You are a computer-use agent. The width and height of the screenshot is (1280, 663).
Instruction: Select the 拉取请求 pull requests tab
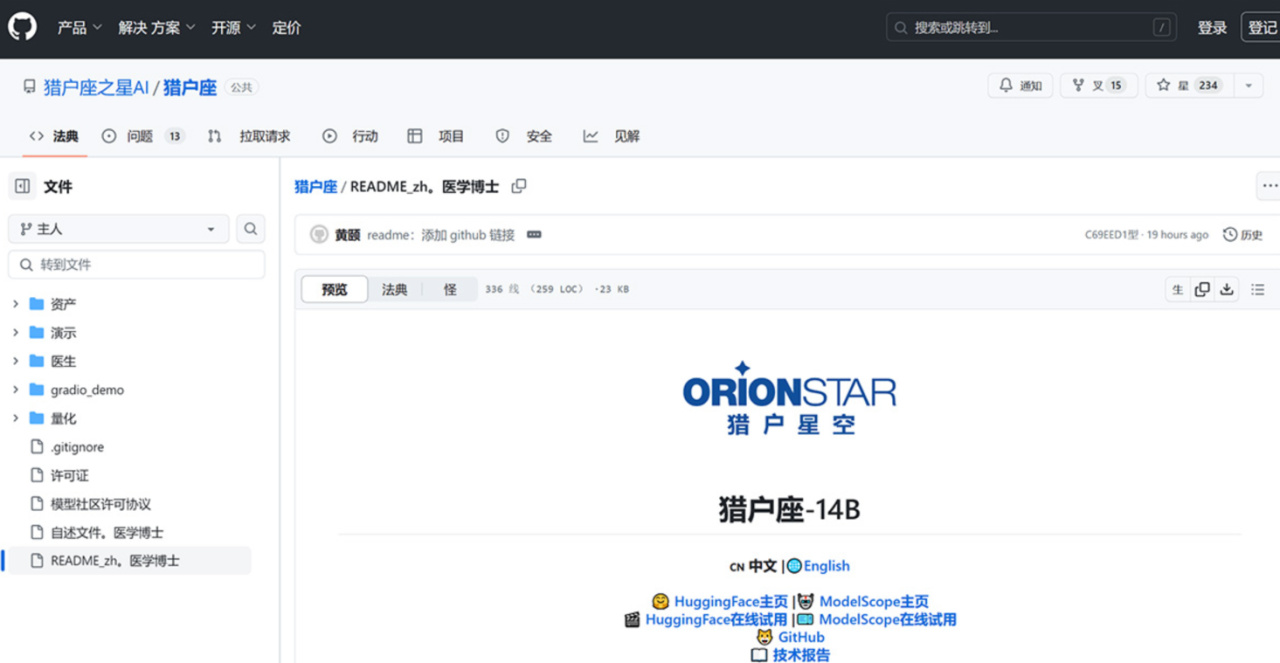coord(249,136)
